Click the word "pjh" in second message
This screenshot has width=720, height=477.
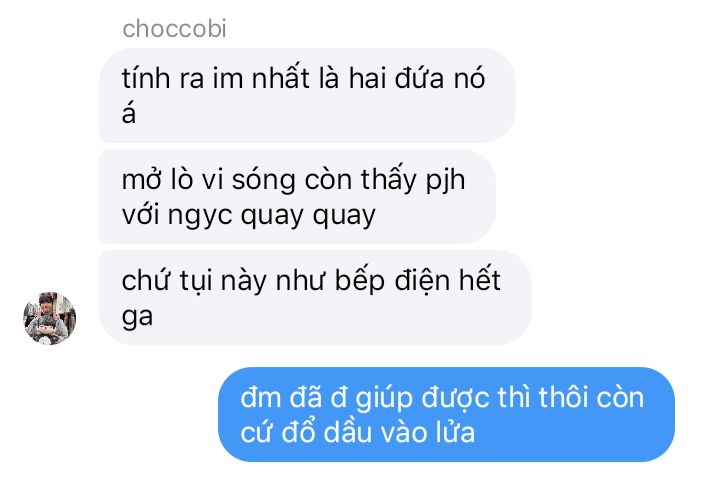coord(445,180)
